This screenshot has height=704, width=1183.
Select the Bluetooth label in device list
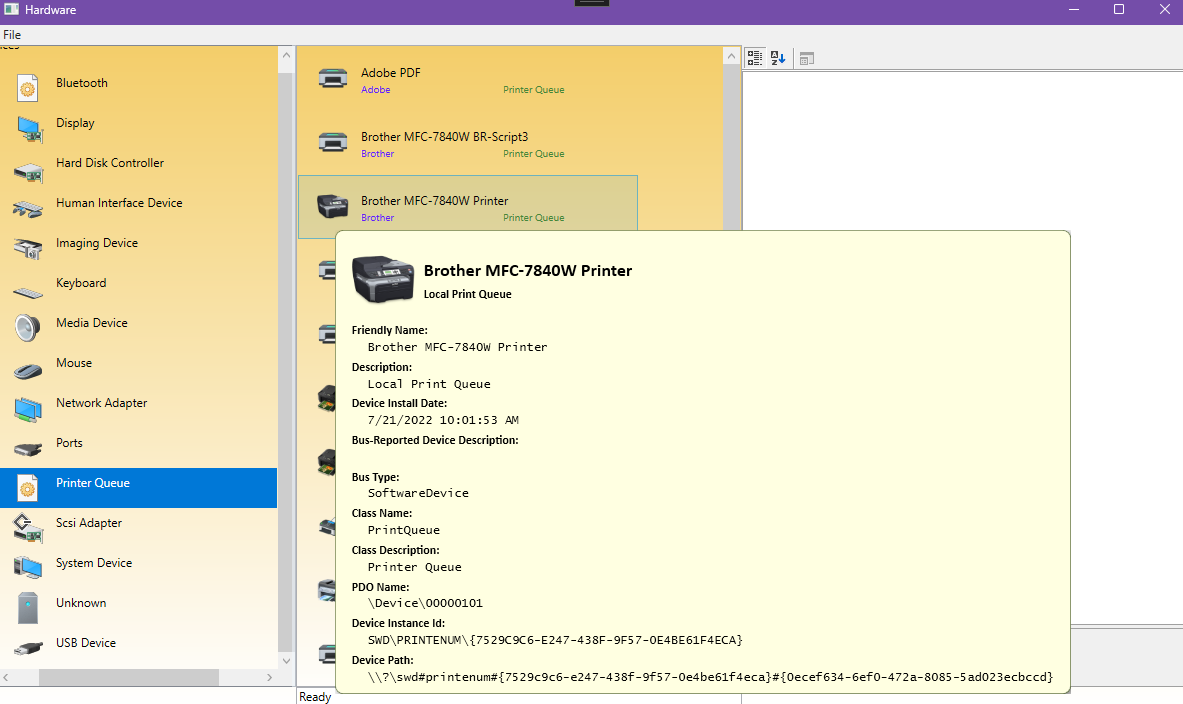(x=81, y=83)
